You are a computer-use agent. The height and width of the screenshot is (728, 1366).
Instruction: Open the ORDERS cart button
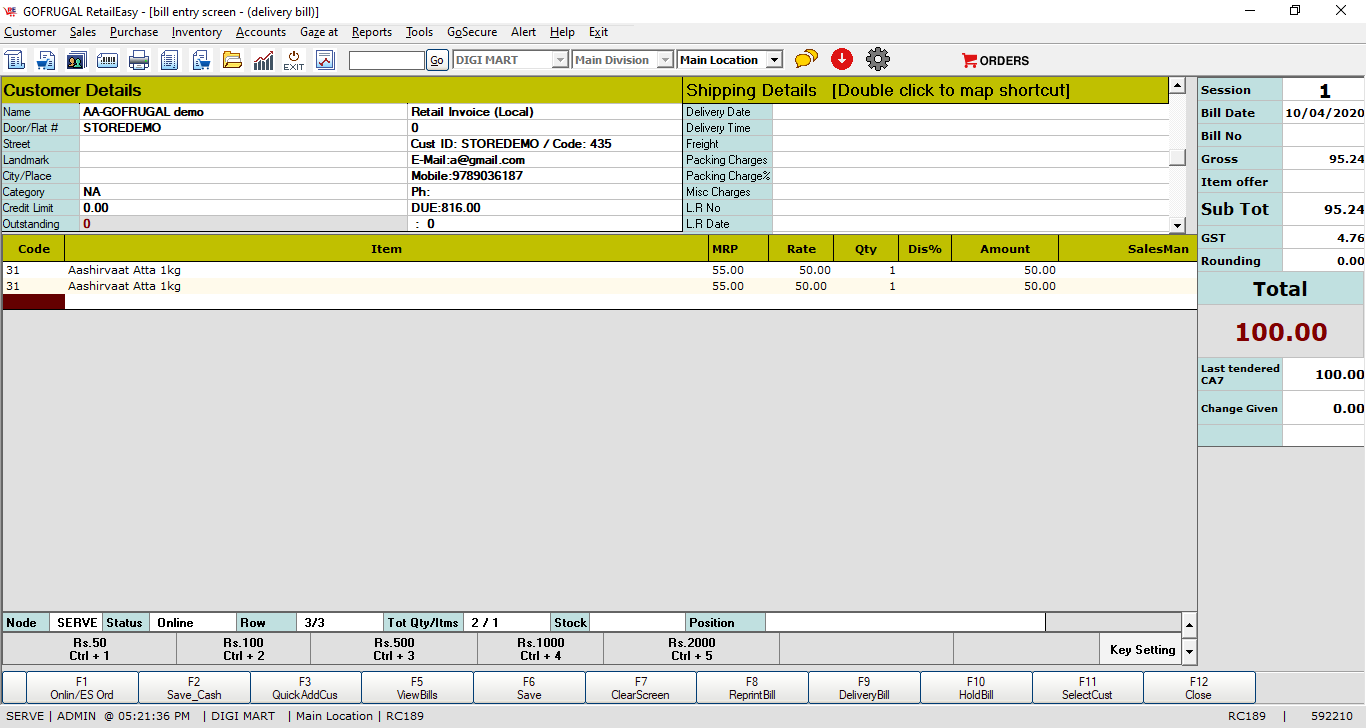[995, 60]
